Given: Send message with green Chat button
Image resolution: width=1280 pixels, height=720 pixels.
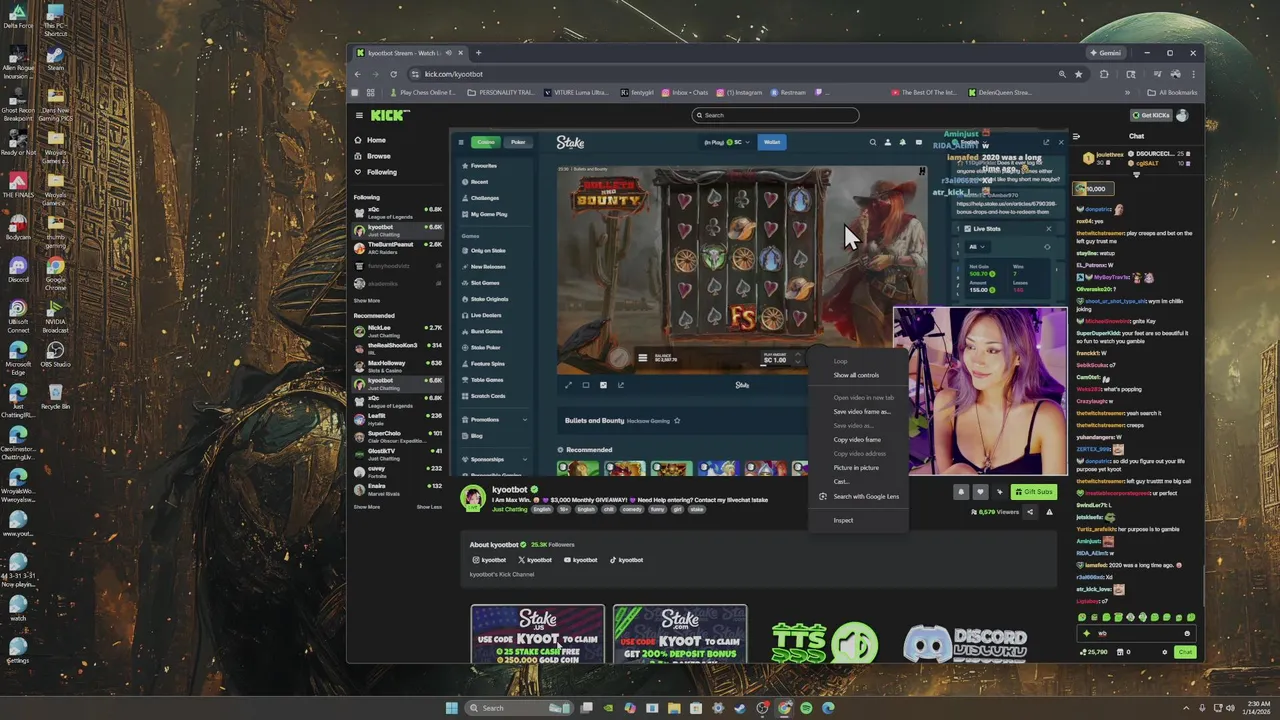Looking at the screenshot, I should [x=1185, y=652].
